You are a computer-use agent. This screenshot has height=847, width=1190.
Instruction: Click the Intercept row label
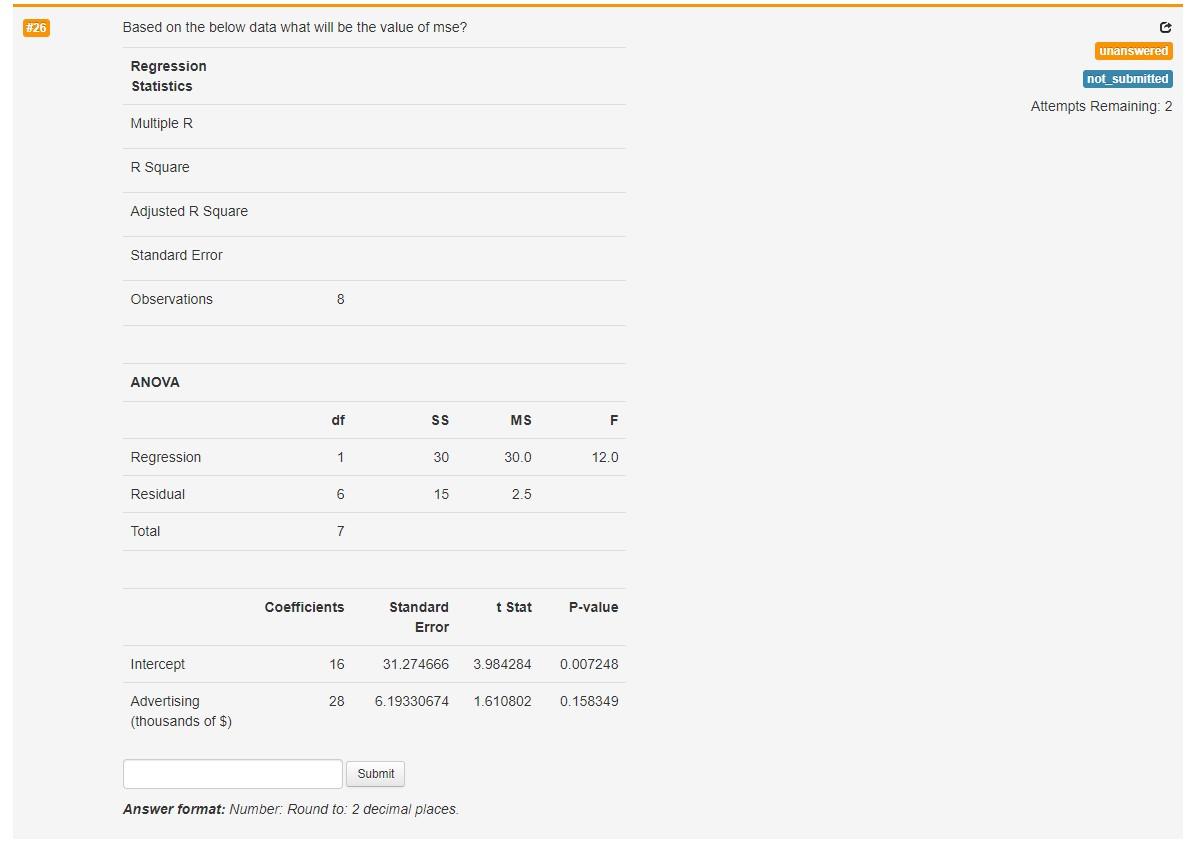[x=157, y=664]
